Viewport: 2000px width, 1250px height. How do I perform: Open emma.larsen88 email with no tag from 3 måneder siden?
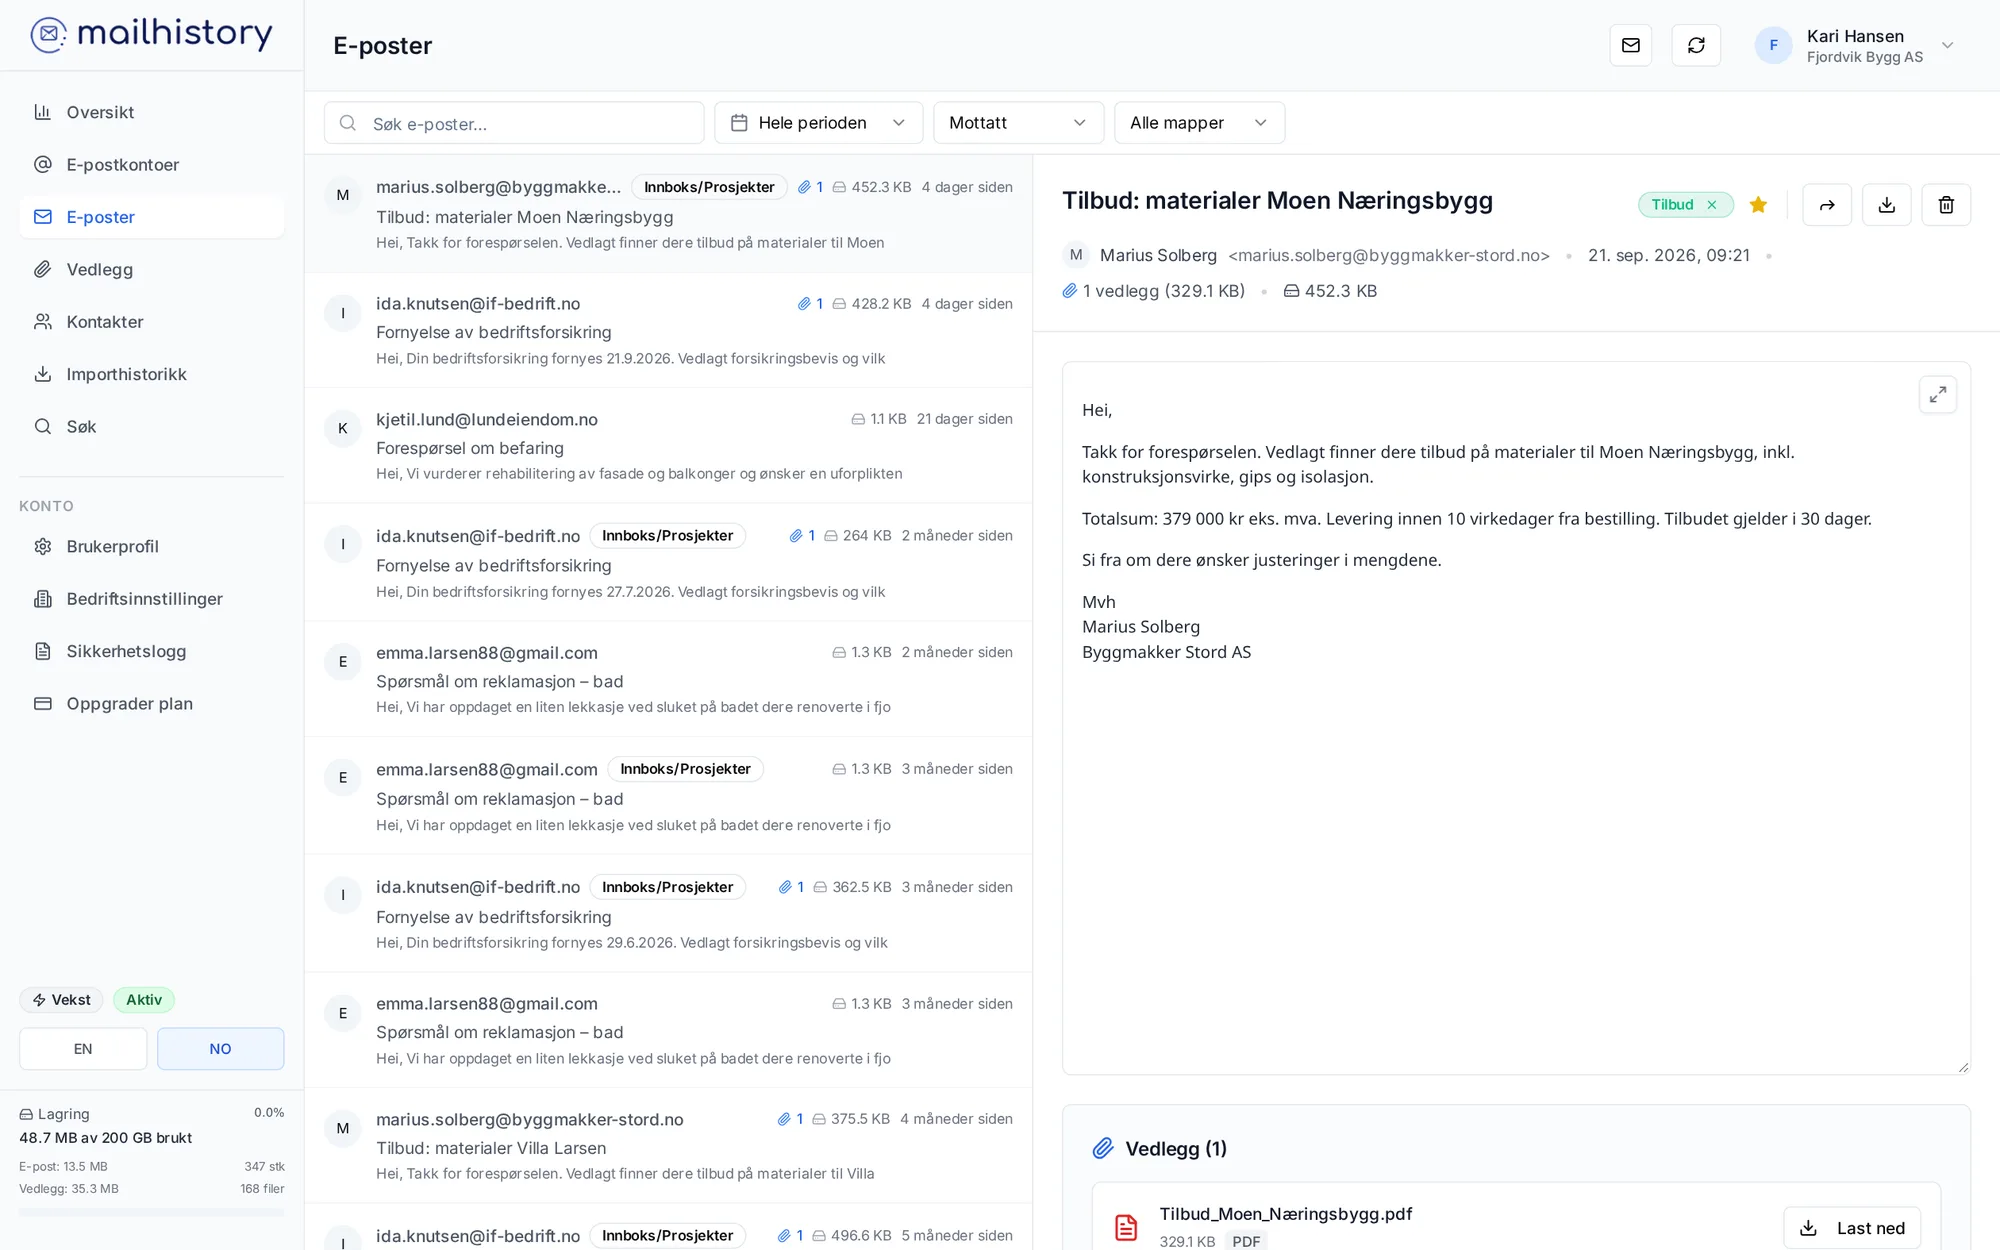point(668,1031)
